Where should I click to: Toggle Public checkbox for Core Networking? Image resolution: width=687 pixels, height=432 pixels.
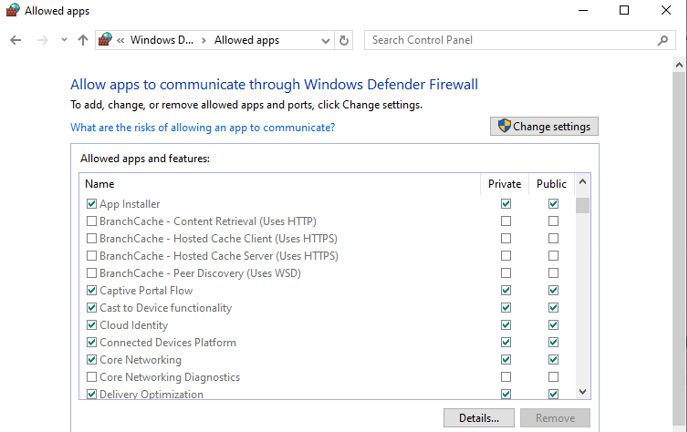[x=553, y=360]
